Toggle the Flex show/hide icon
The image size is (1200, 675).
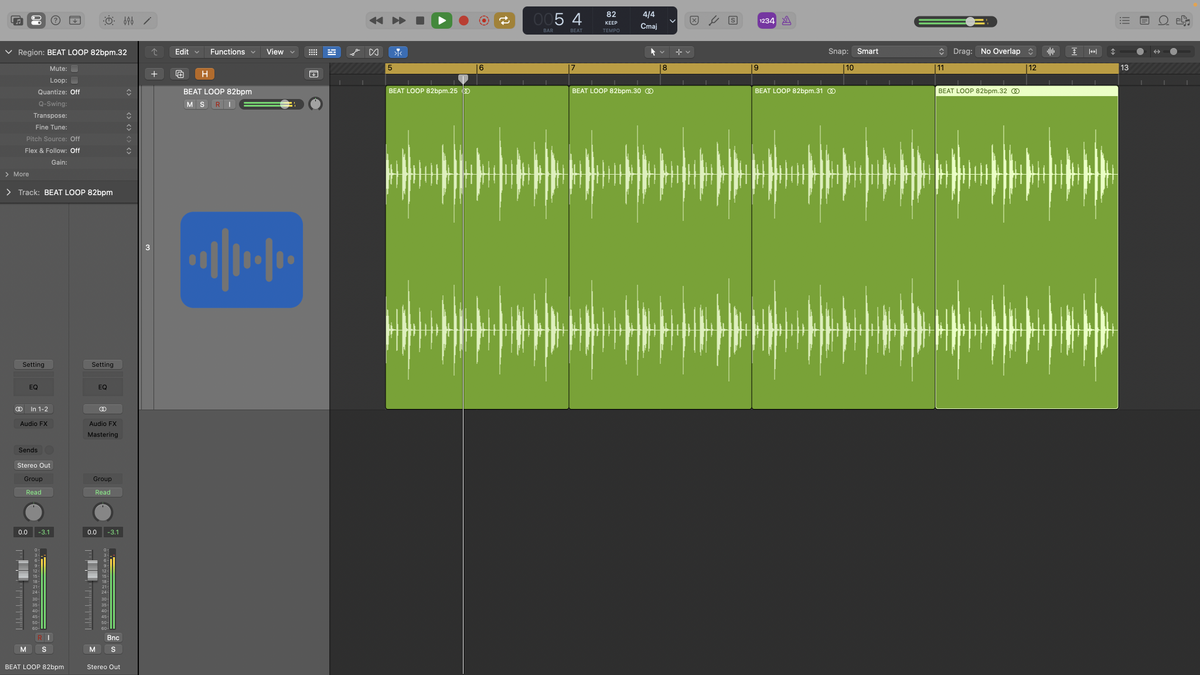point(374,52)
